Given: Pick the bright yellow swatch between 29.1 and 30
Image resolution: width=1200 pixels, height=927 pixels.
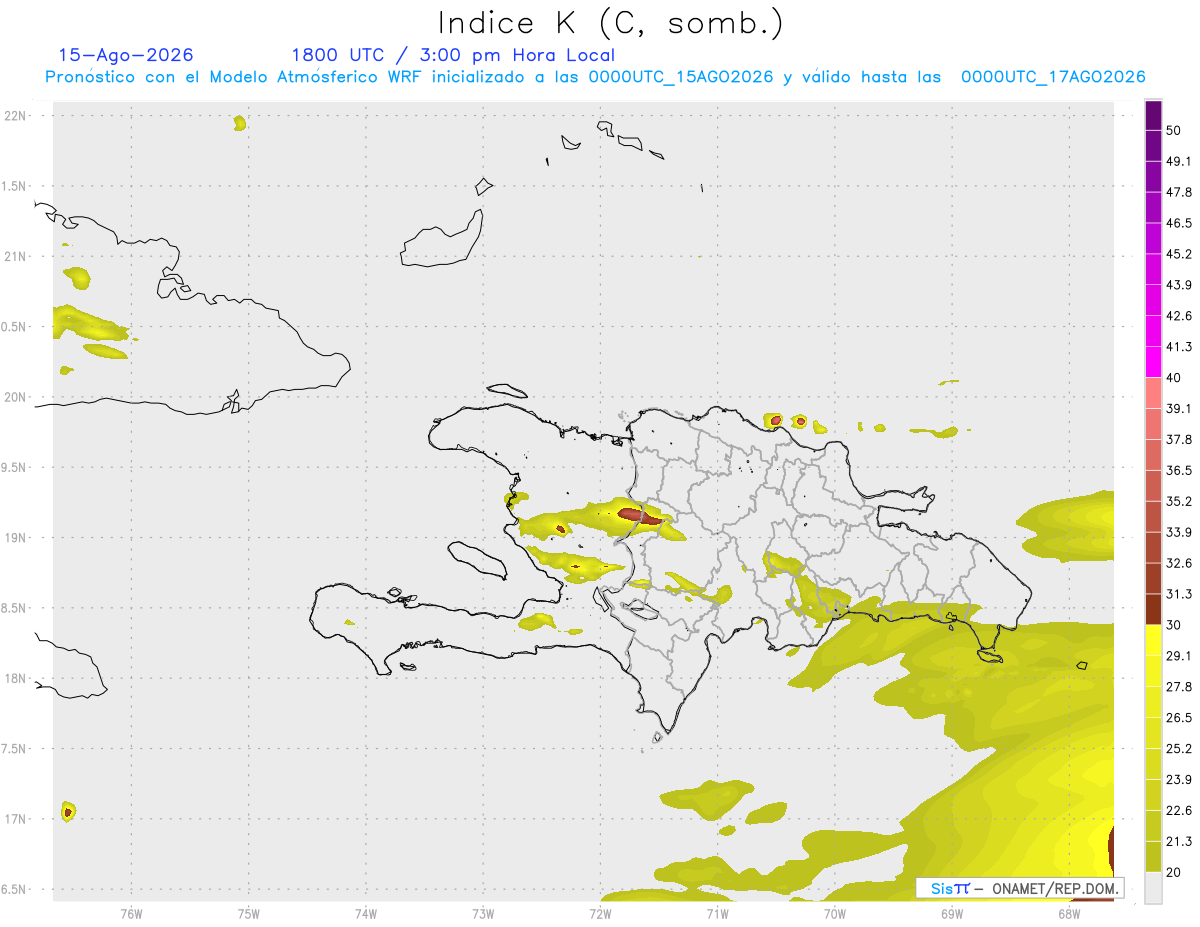Looking at the screenshot, I should [x=1153, y=640].
